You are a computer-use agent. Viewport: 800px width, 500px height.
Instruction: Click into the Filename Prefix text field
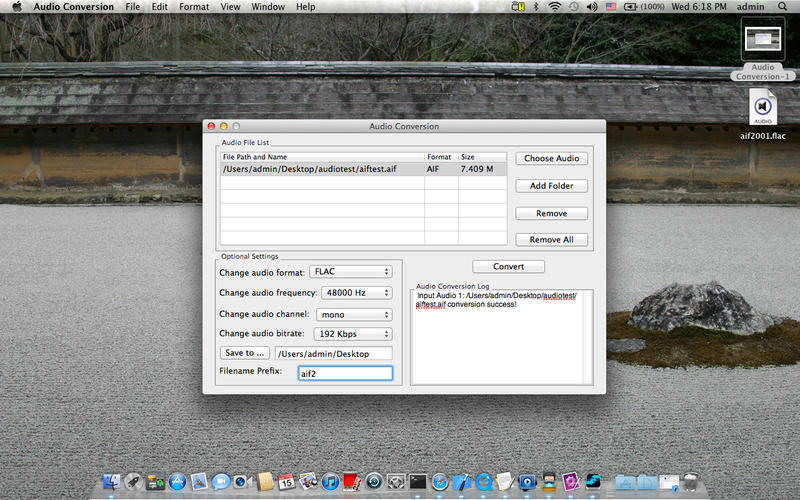coord(345,373)
